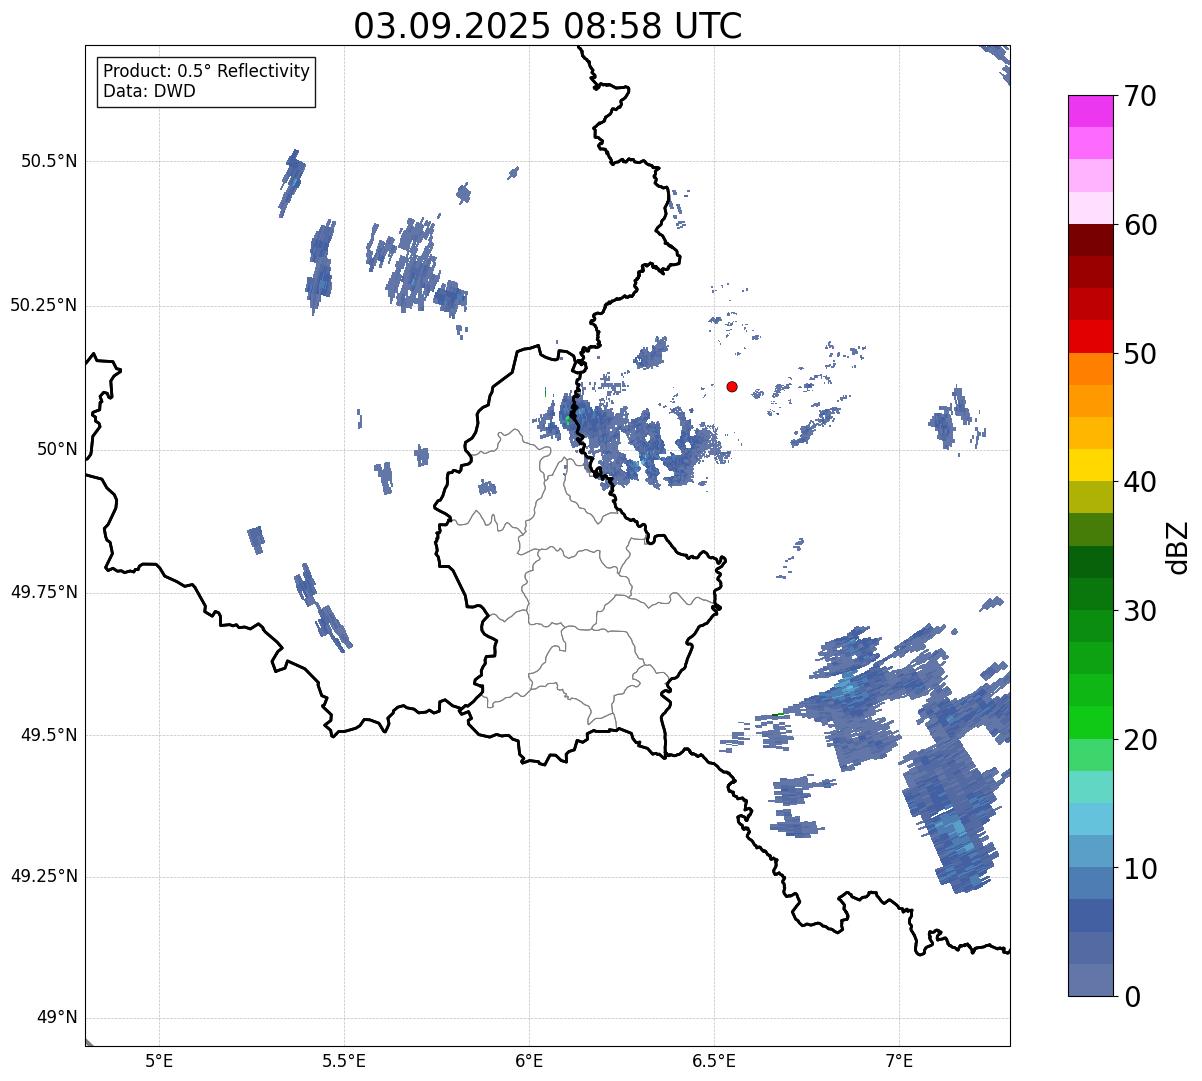Click the 5.5°E longitude tick label
This screenshot has width=1202, height=1081.
pos(344,1061)
